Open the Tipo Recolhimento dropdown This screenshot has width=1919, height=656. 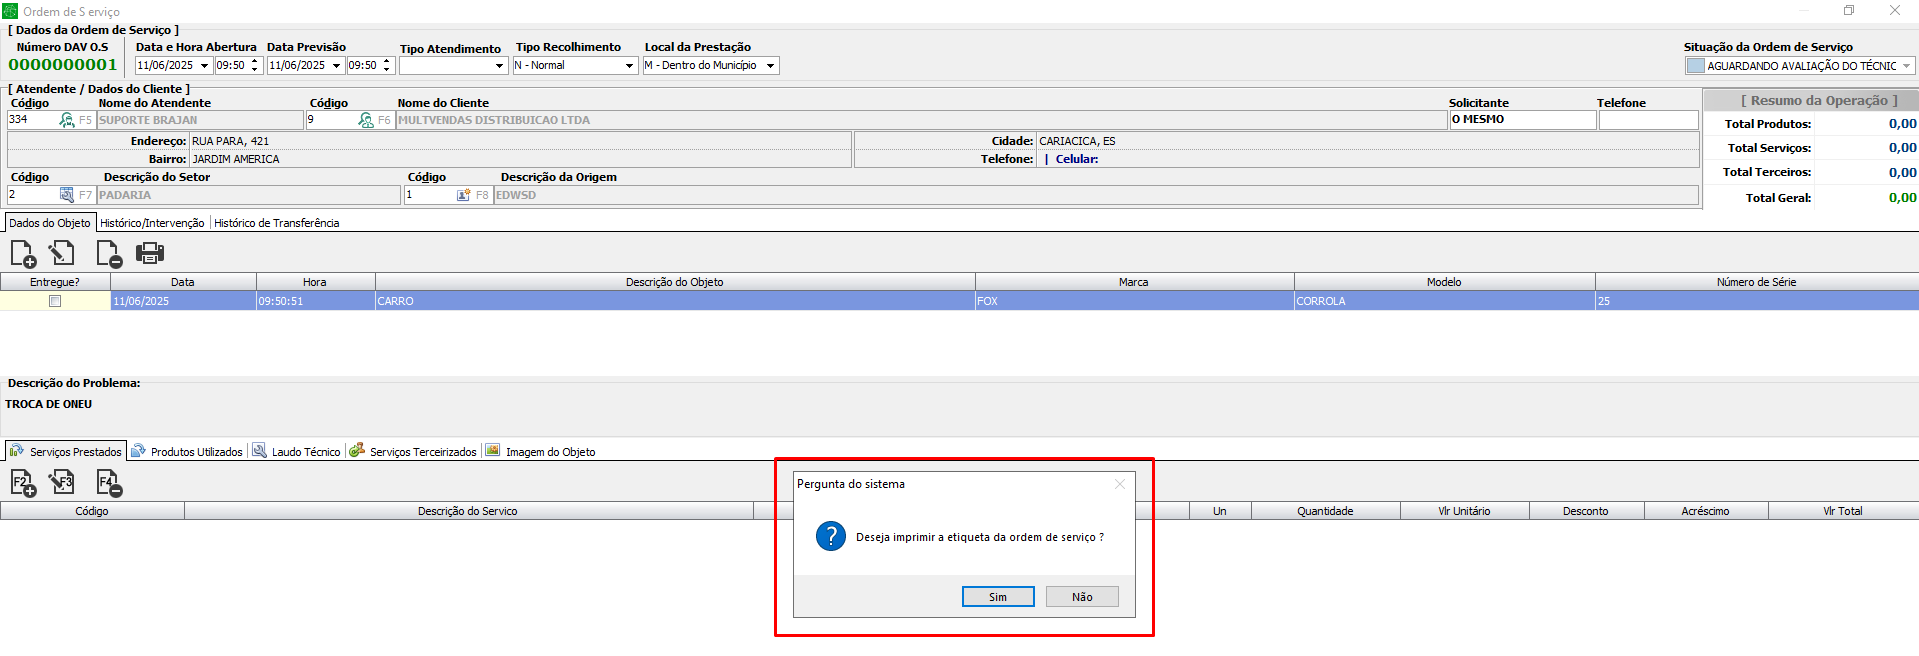(629, 66)
